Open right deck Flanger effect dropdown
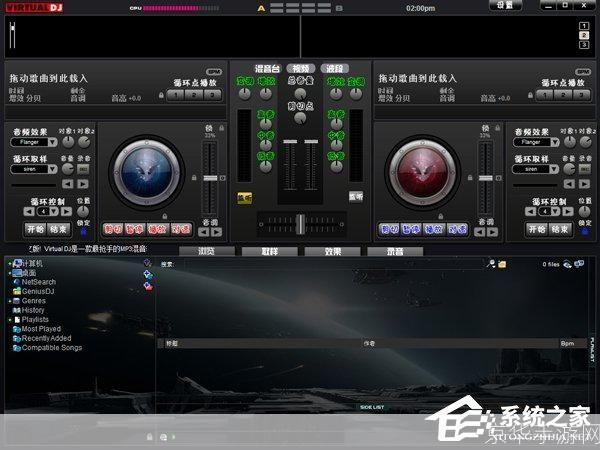Viewport: 600px width, 450px height. click(x=554, y=142)
